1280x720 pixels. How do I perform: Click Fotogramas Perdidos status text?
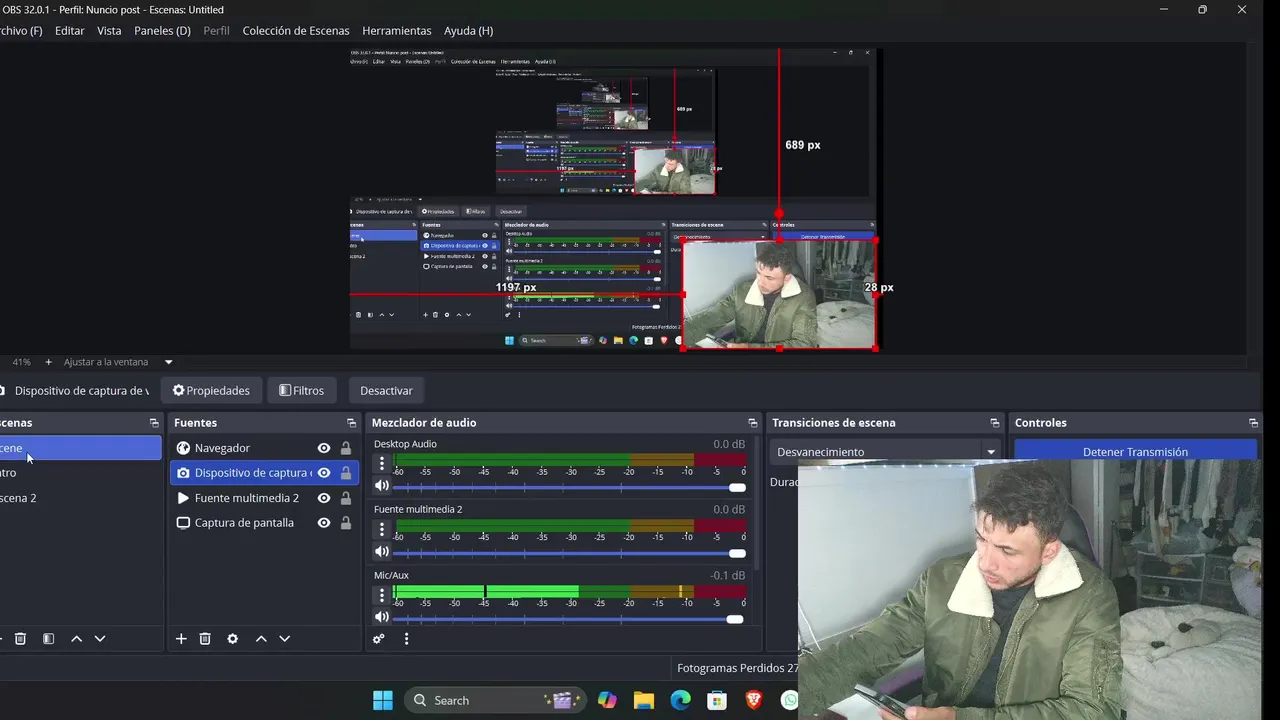click(737, 668)
